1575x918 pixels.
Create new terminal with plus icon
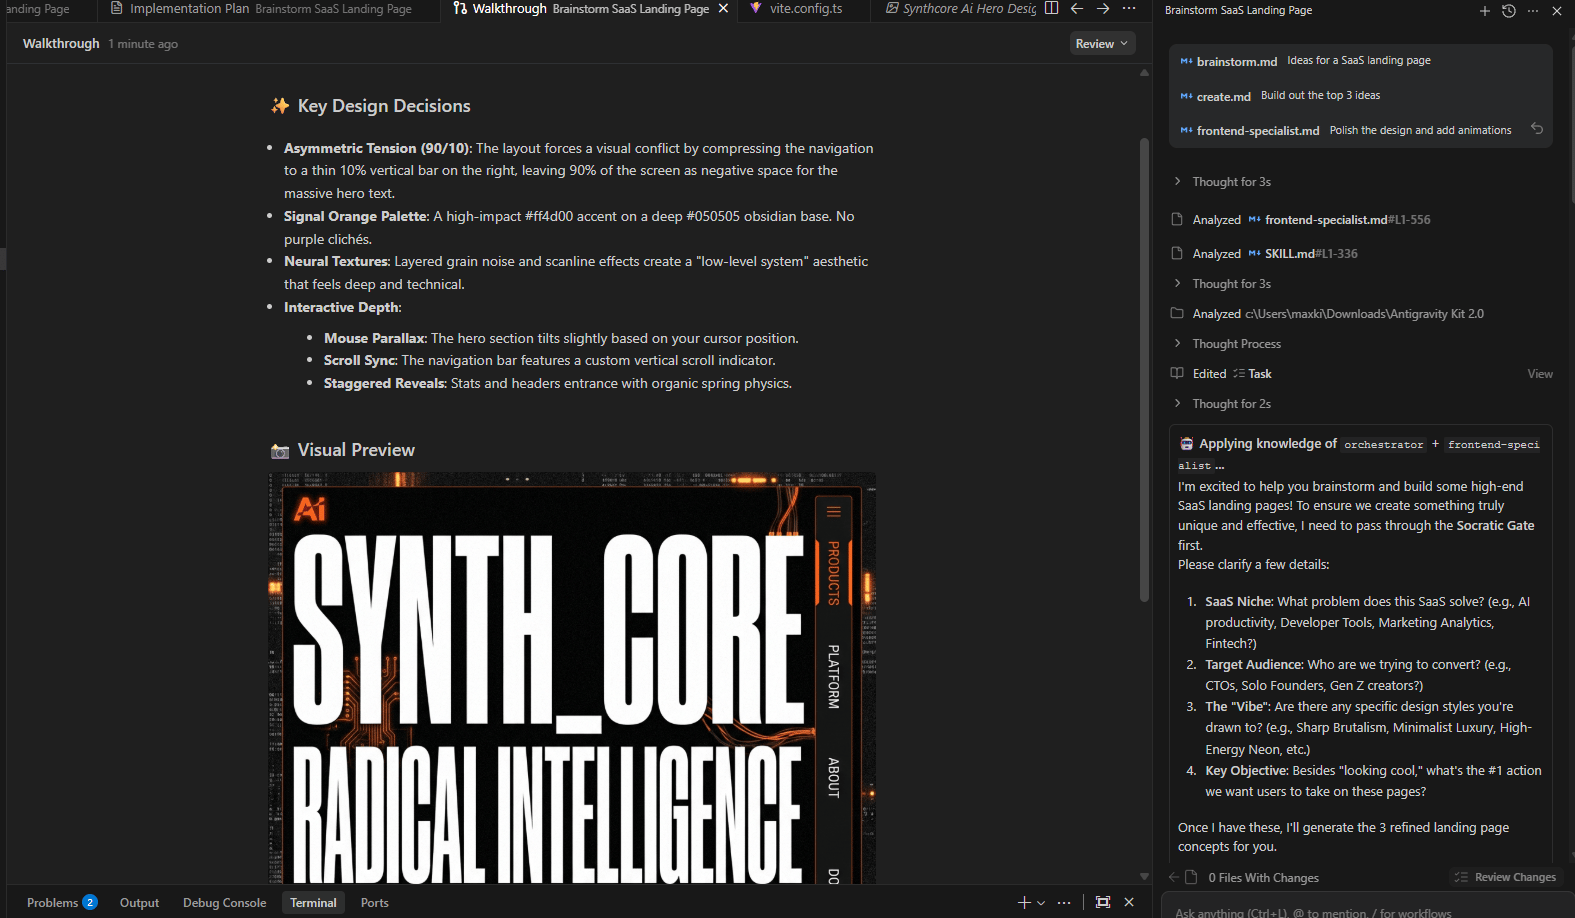point(1024,902)
